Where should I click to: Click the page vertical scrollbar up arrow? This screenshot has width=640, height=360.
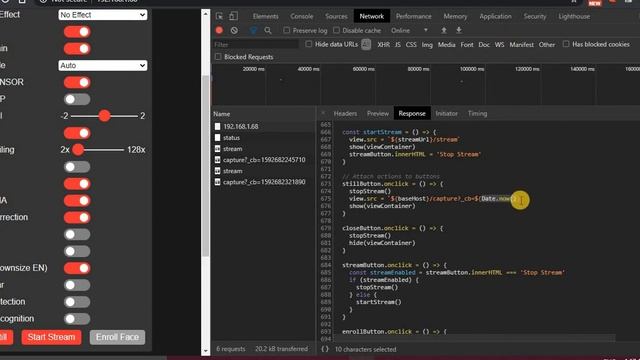tap(205, 14)
